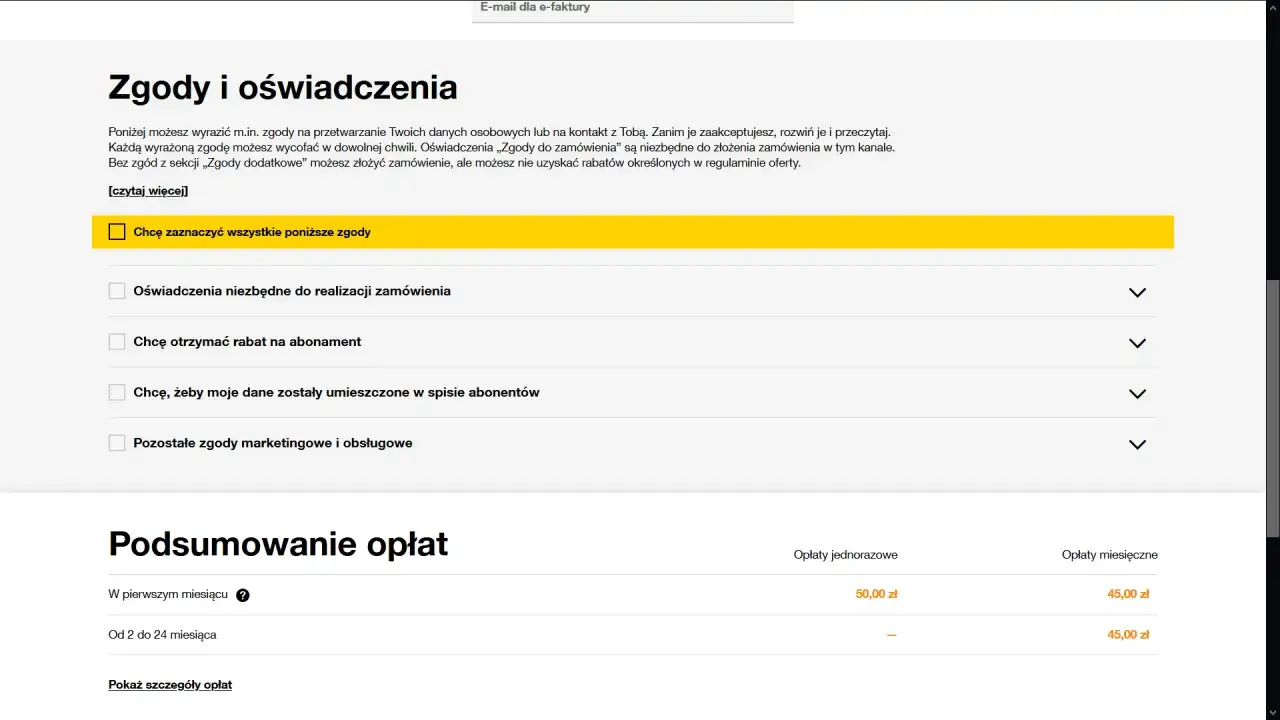Click the 'Od 2 do 24 miesiąca' label

(x=162, y=635)
